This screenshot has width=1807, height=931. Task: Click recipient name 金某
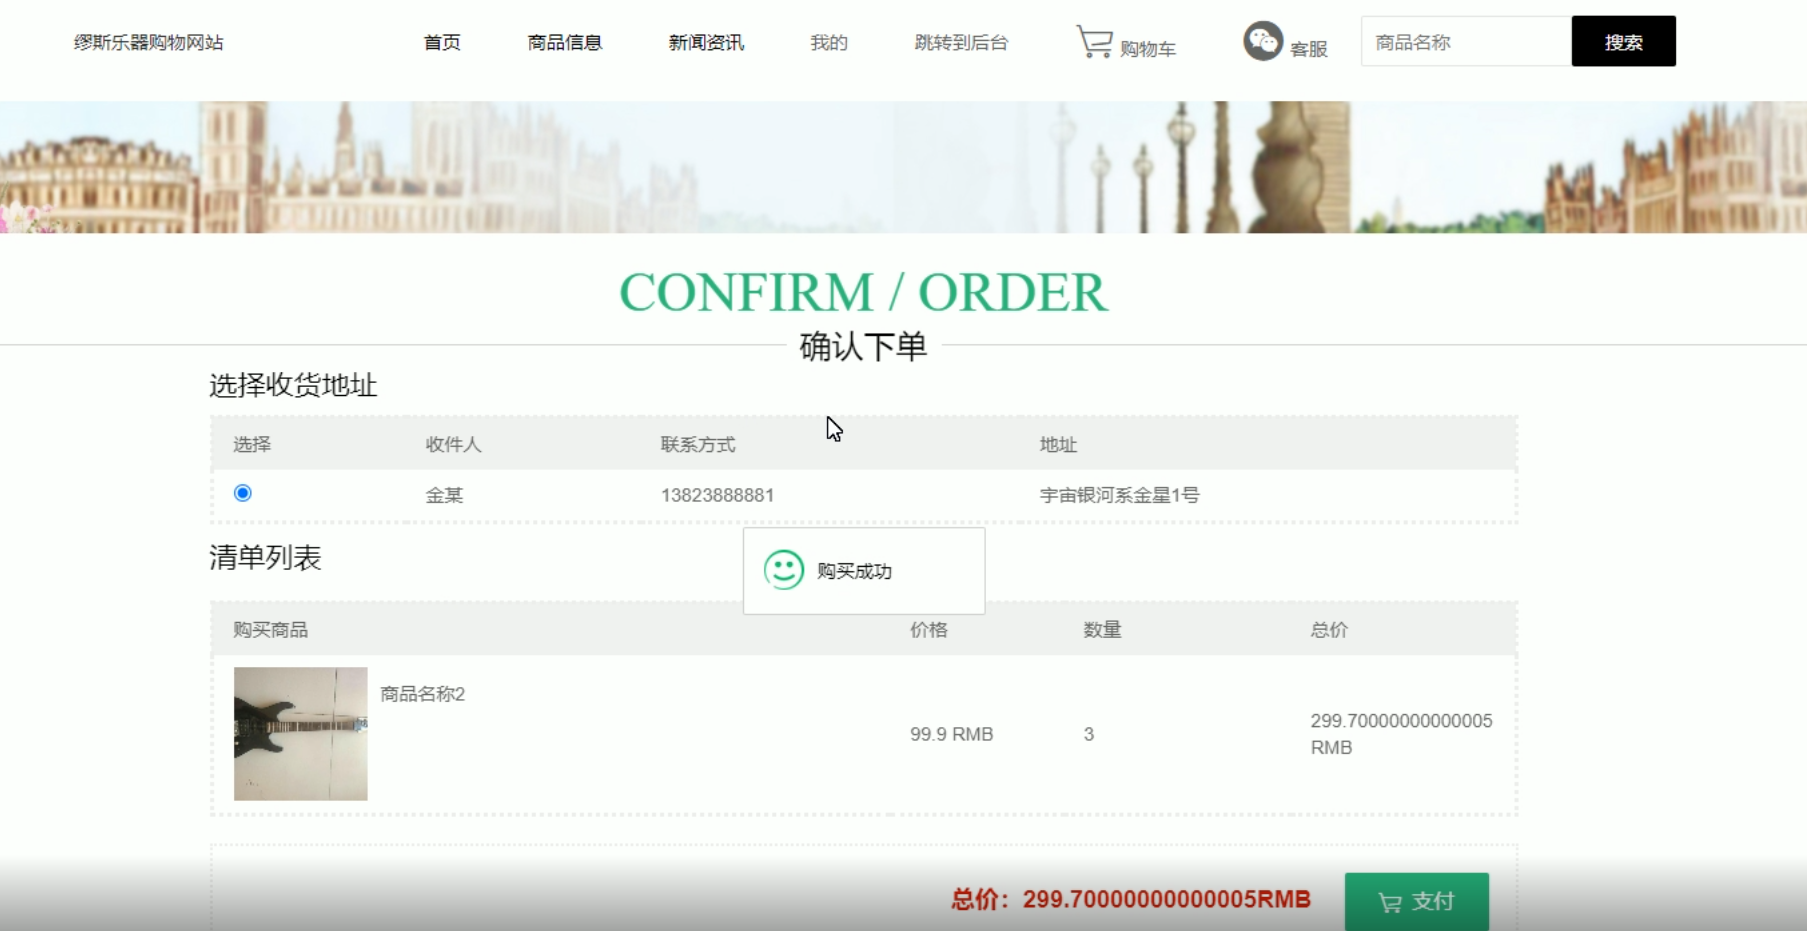(x=444, y=495)
